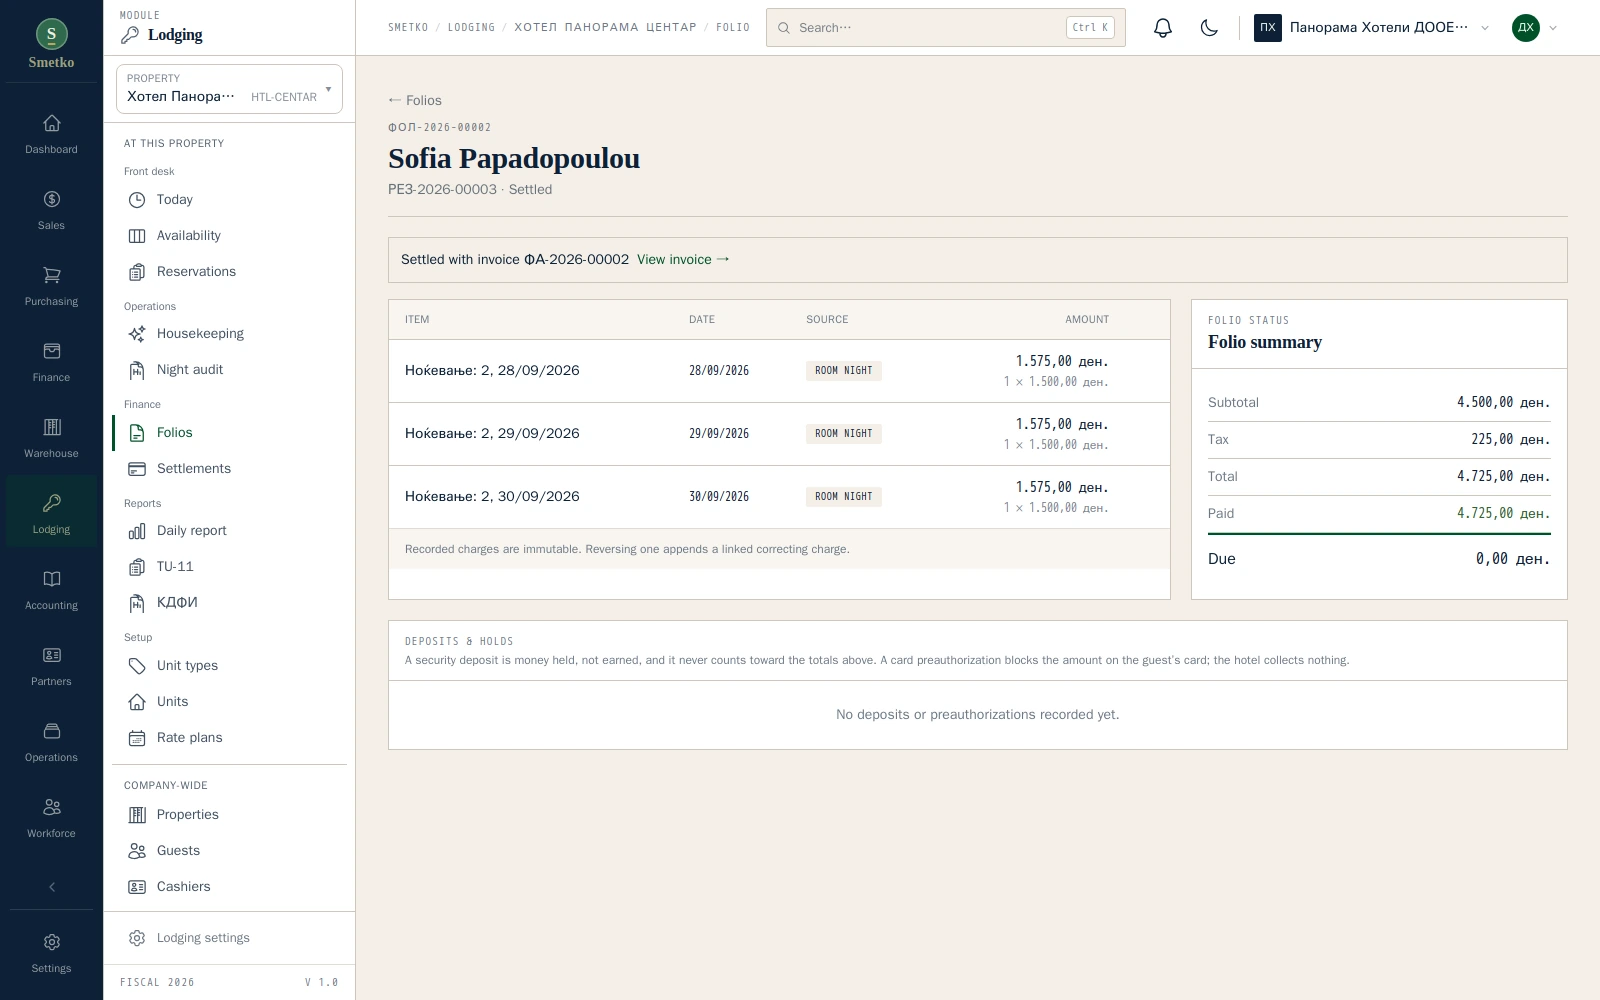Collapse the left rail with the chevron
The height and width of the screenshot is (1000, 1600).
pyautogui.click(x=51, y=887)
